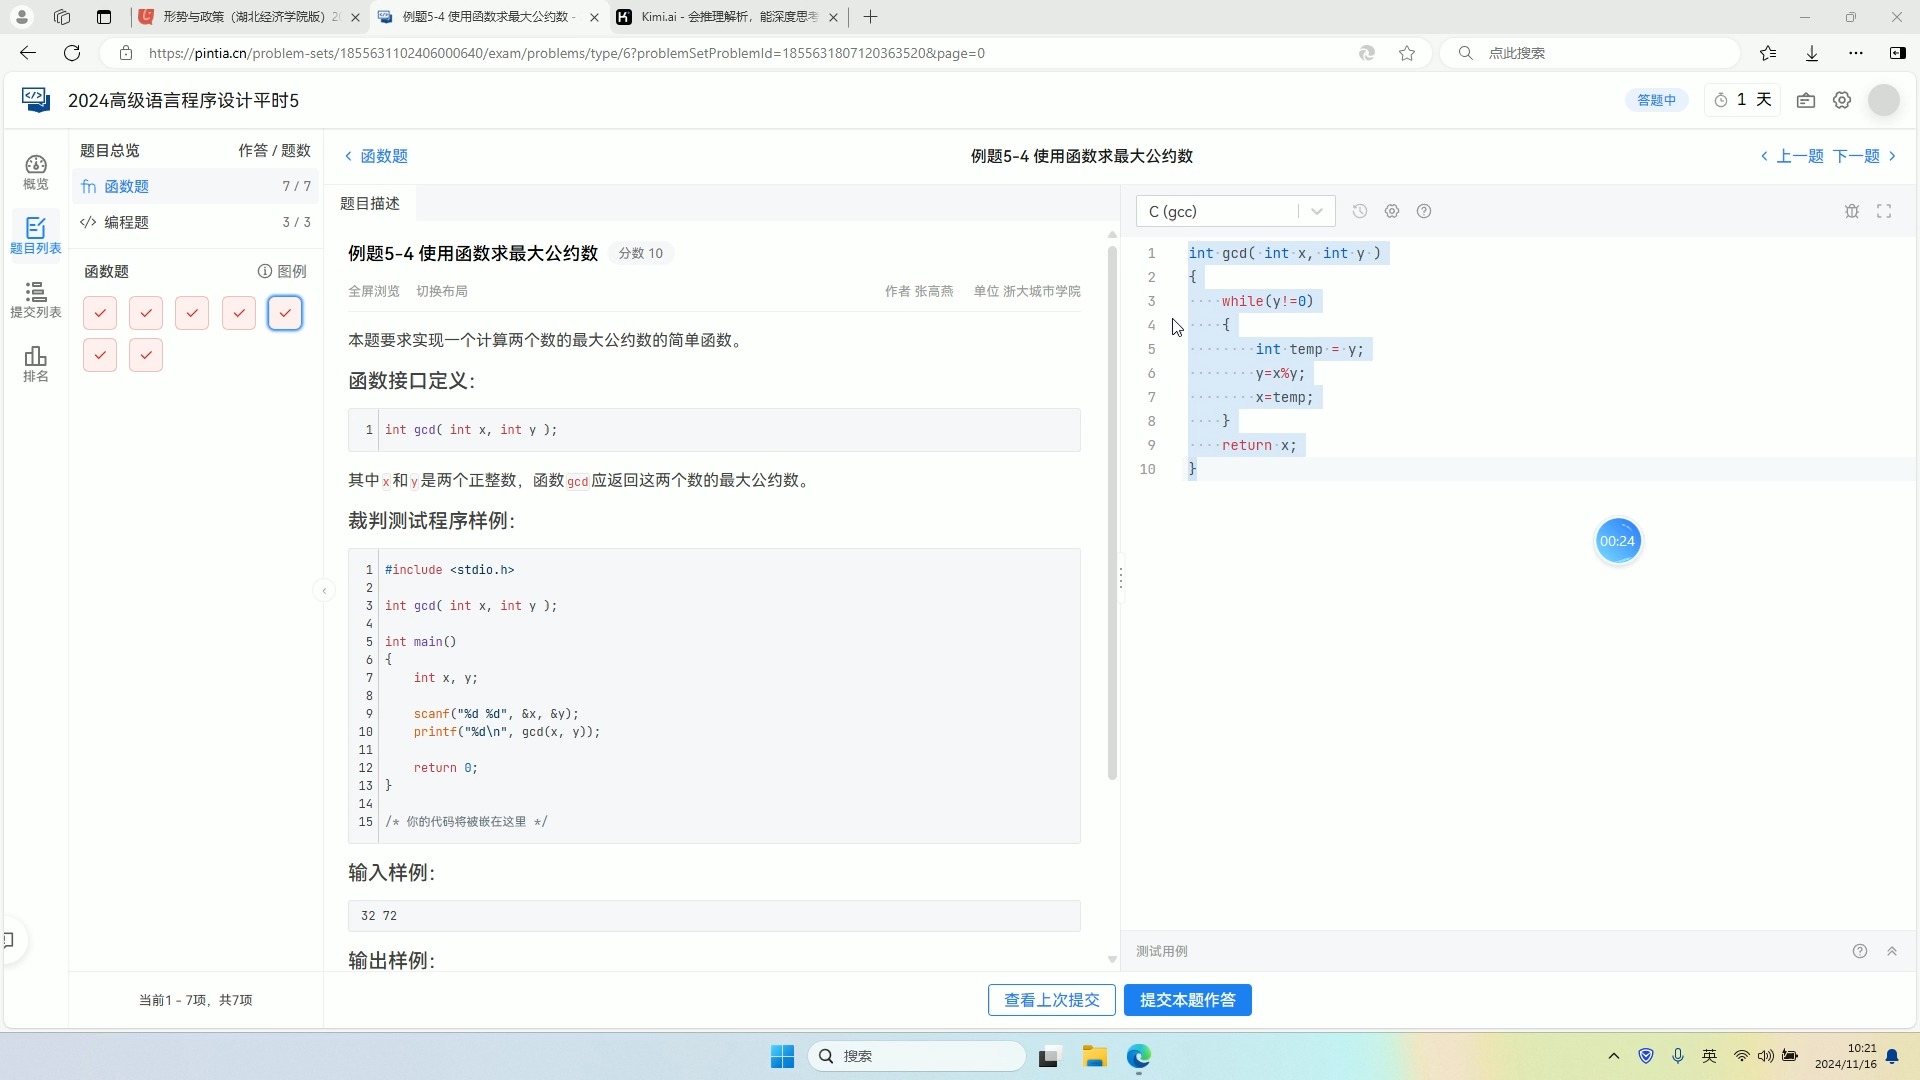The height and width of the screenshot is (1080, 1920).
Task: Click the problem description scrollbar
Action: click(1112, 513)
